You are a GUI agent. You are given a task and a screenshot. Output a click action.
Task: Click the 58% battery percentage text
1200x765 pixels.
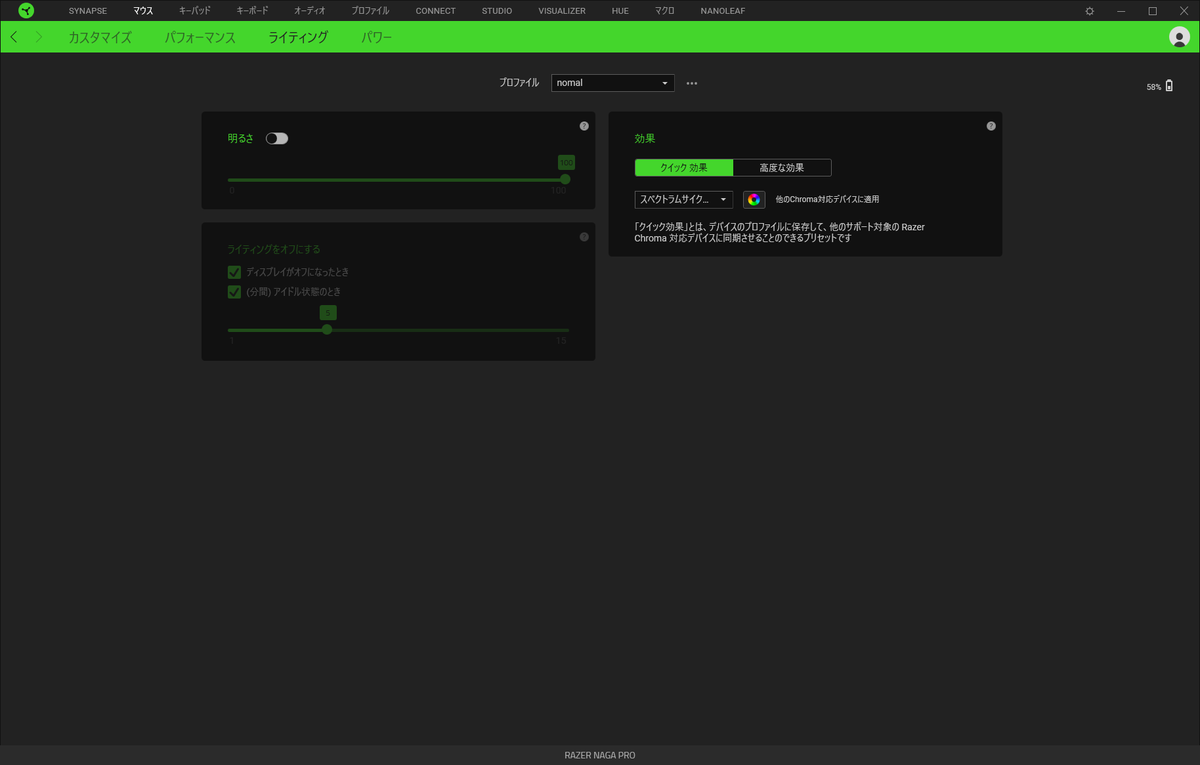pos(1154,87)
